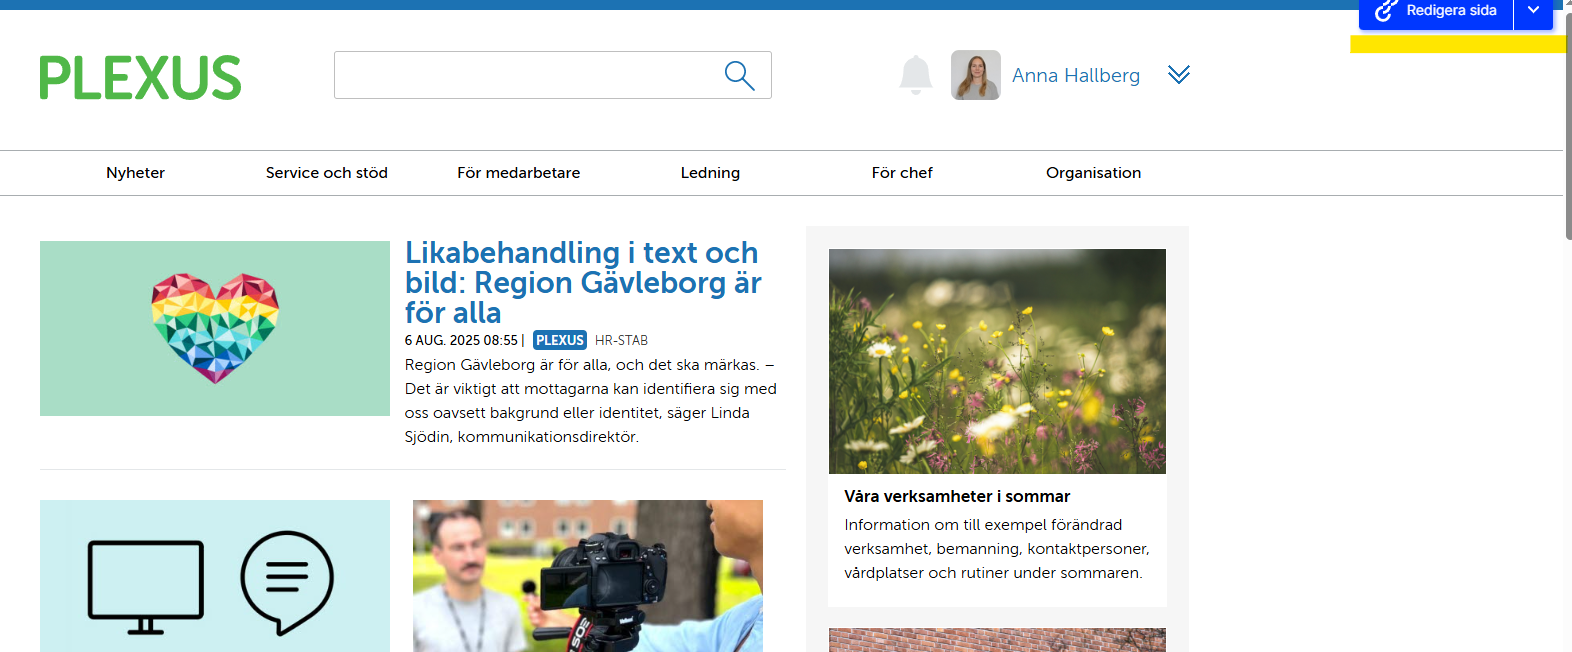Click the brick wall image
This screenshot has width=1572, height=652.
tap(997, 640)
